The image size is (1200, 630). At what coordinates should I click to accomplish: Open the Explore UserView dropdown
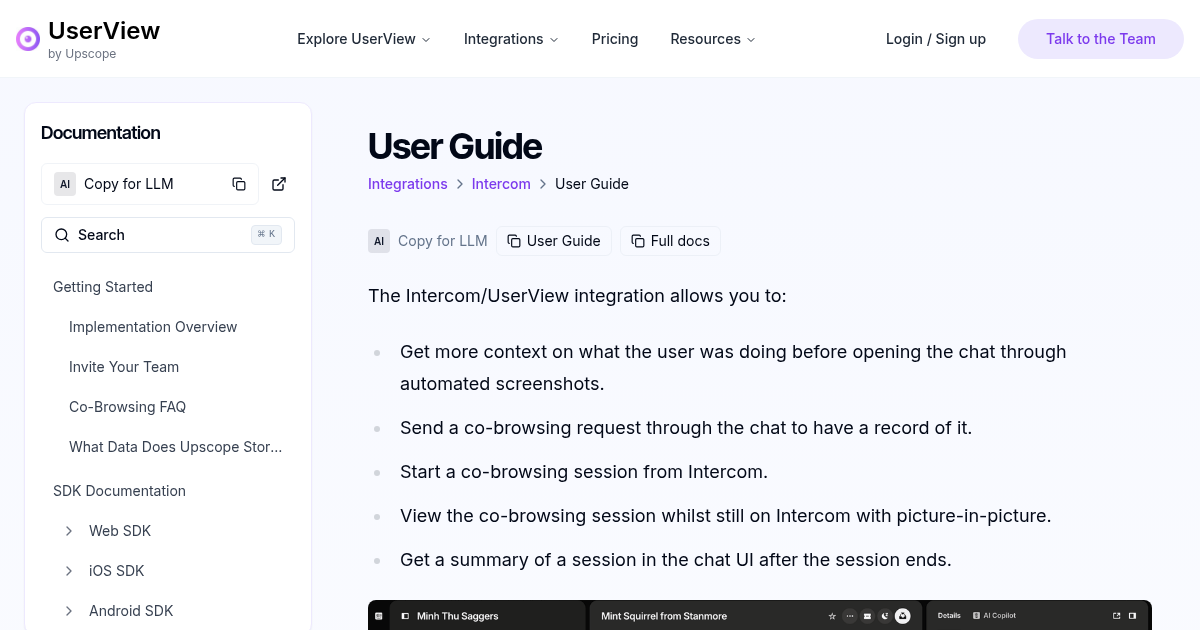pos(364,39)
